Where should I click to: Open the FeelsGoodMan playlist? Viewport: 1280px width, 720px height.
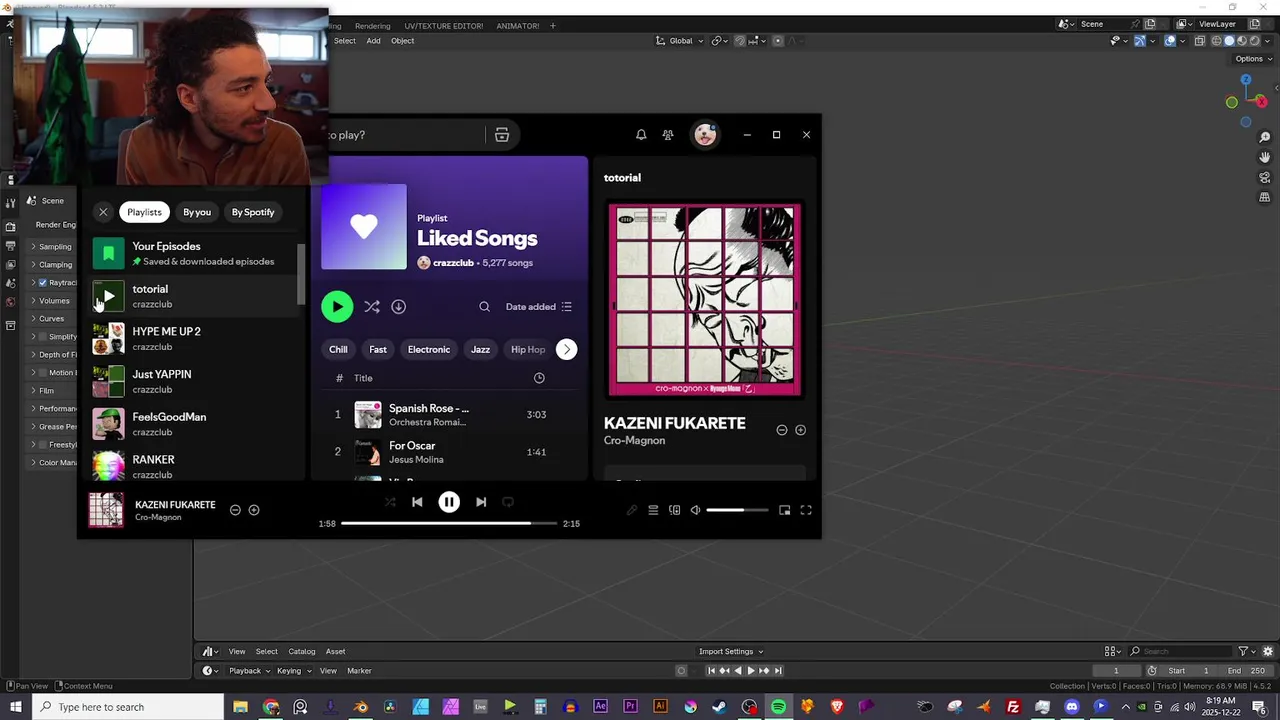pyautogui.click(x=195, y=424)
